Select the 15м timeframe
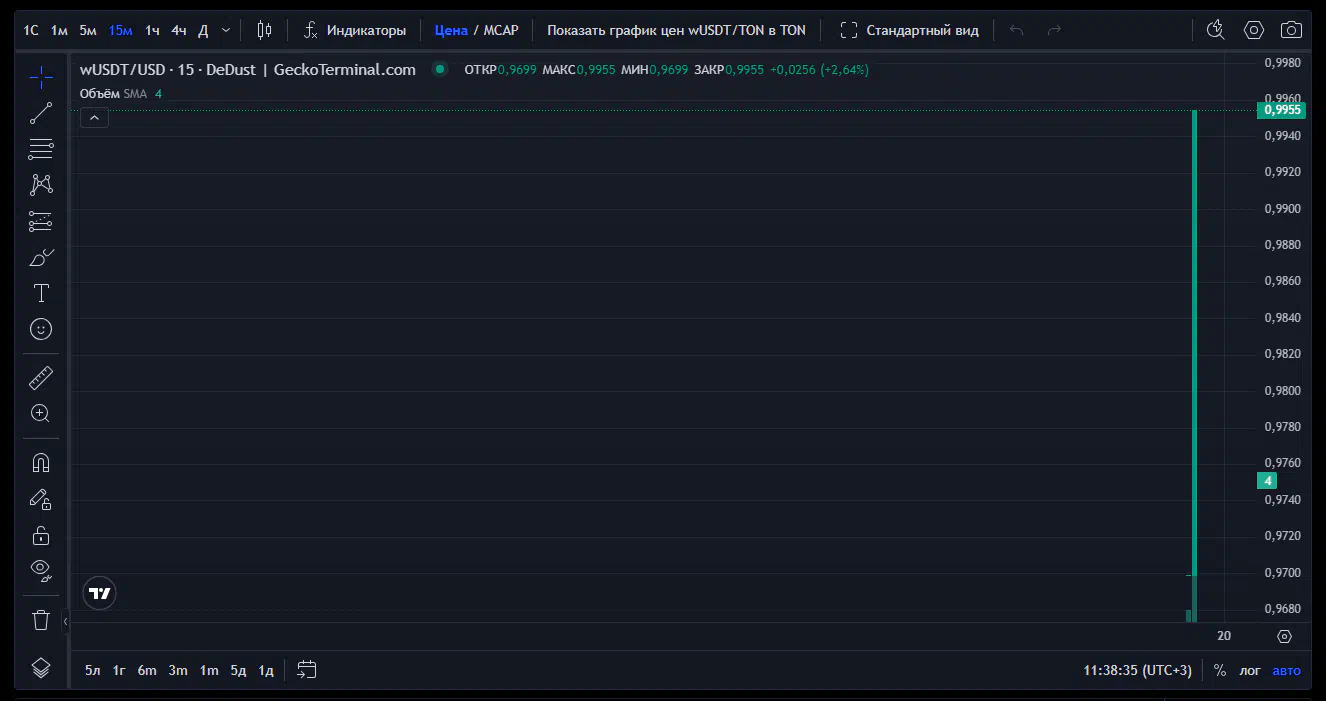 [120, 30]
